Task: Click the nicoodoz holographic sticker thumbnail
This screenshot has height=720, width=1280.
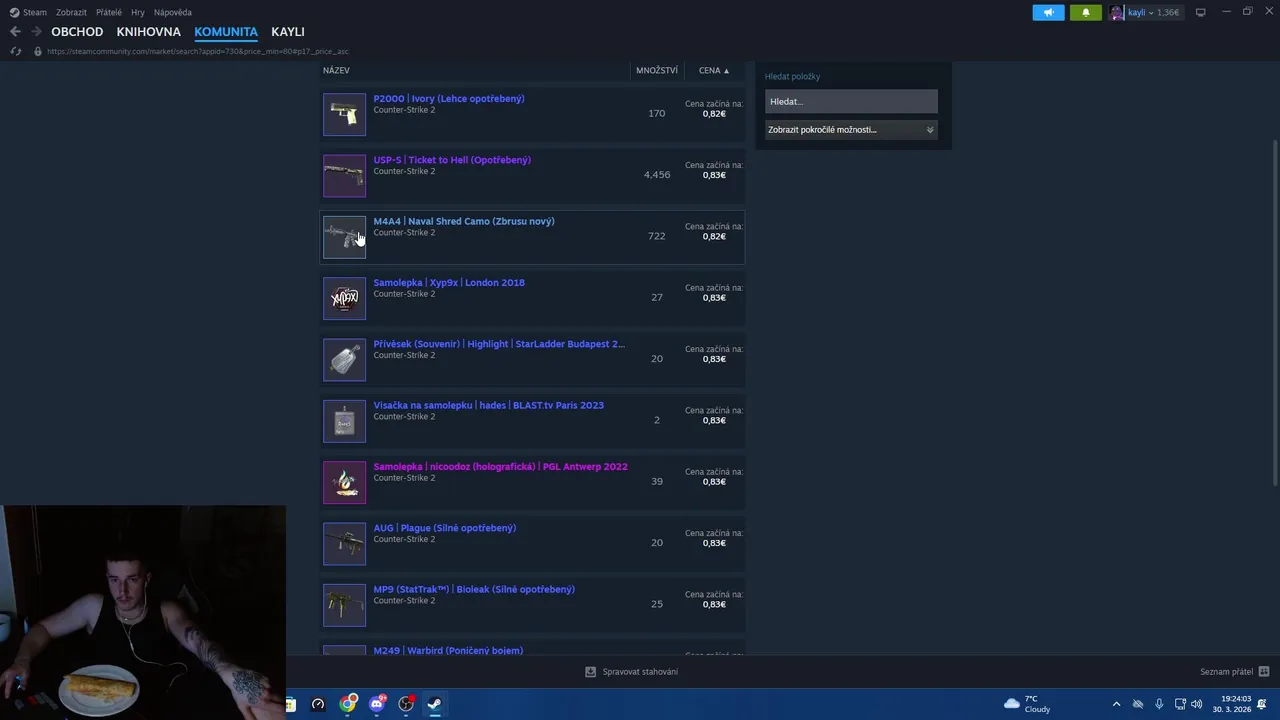Action: coord(344,482)
